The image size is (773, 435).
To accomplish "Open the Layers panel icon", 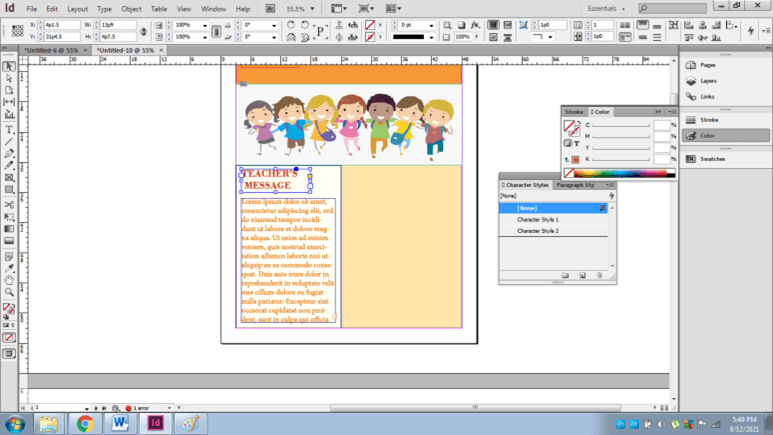I will click(692, 81).
